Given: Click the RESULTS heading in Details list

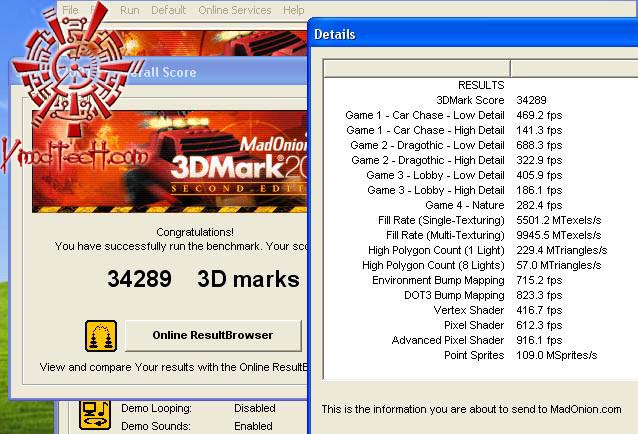Looking at the screenshot, I should click(x=481, y=85).
